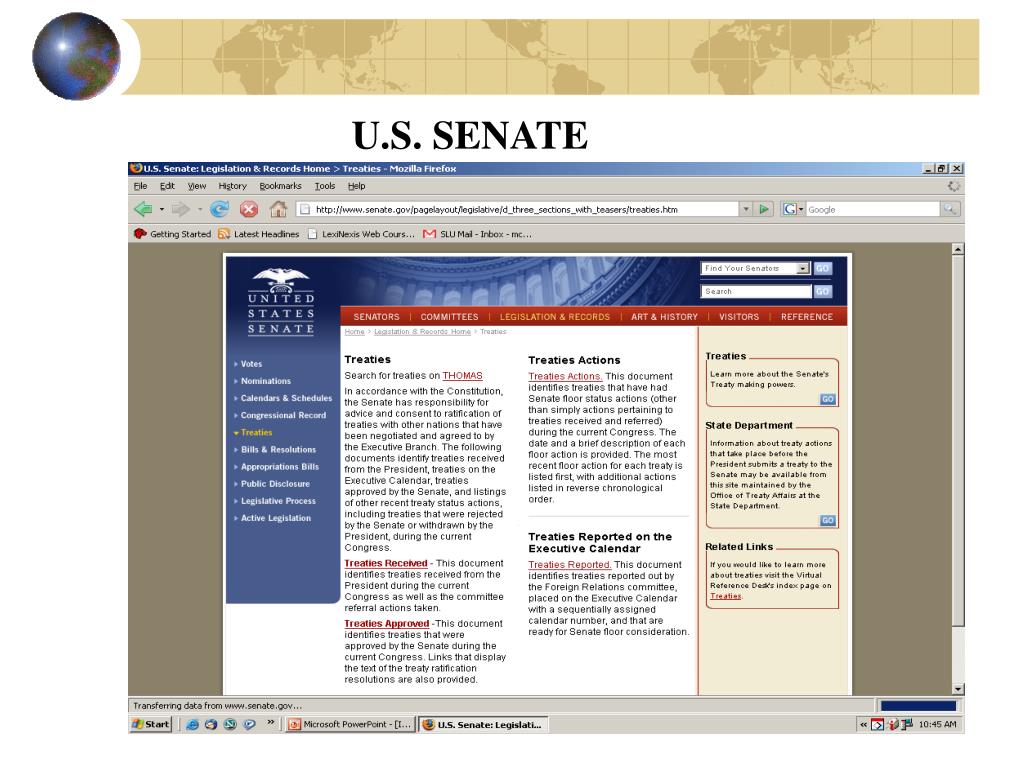Open the address bar URL history dropdown
Screen dimensions: 1024x768
tap(746, 209)
